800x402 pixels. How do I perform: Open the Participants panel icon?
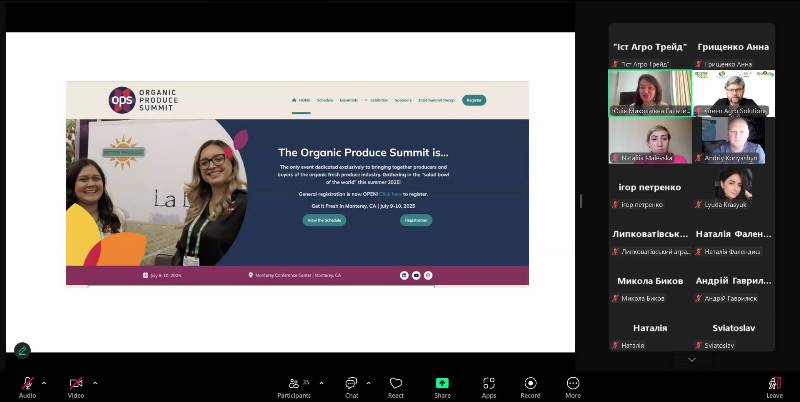[294, 383]
